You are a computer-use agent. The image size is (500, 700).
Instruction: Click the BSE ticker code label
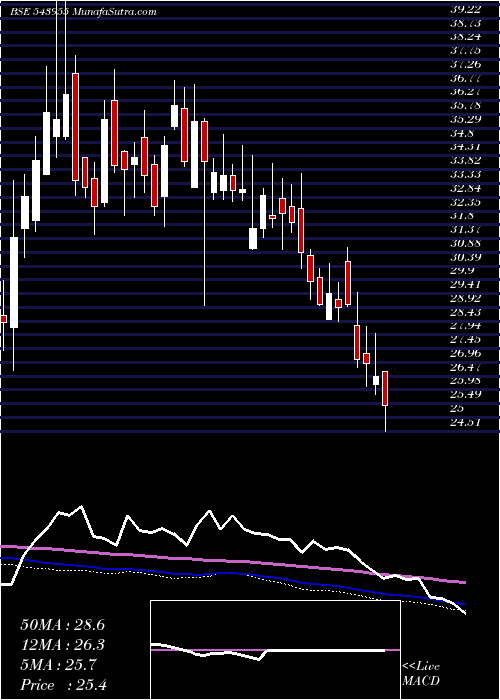(x=39, y=12)
